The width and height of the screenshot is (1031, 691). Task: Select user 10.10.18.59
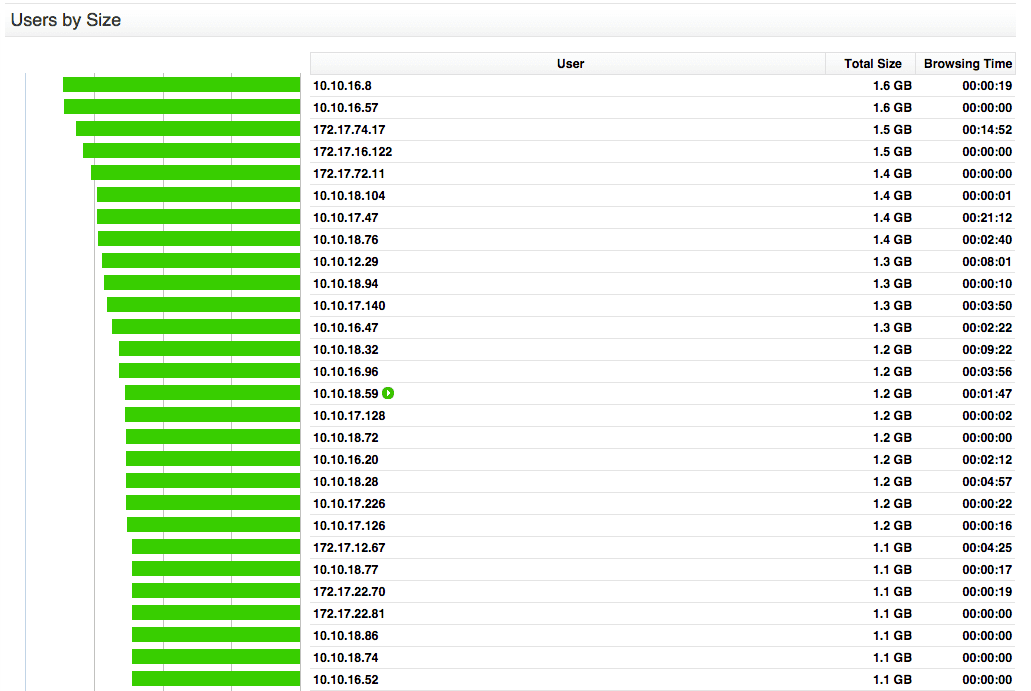point(345,394)
